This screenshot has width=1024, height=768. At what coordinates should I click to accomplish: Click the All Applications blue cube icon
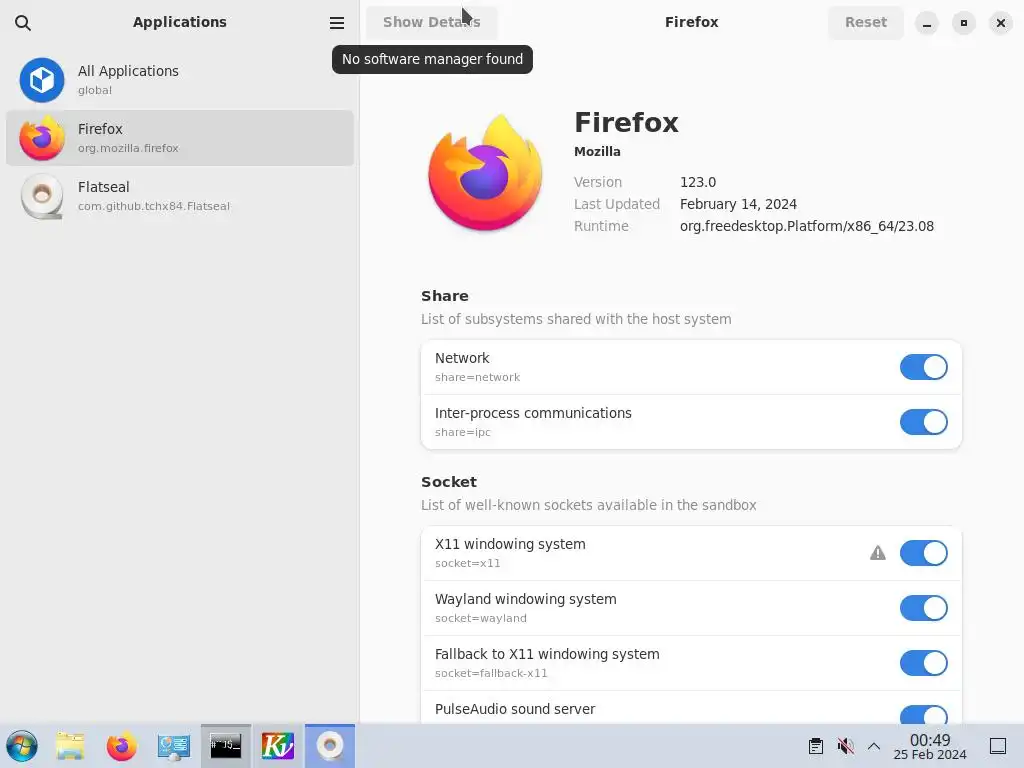(42, 80)
